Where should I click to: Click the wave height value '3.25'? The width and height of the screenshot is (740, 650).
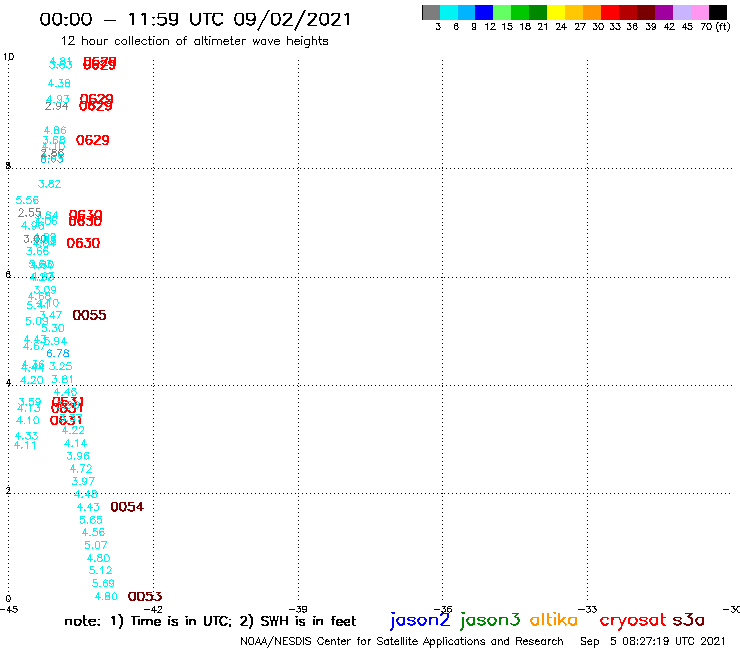[x=60, y=366]
